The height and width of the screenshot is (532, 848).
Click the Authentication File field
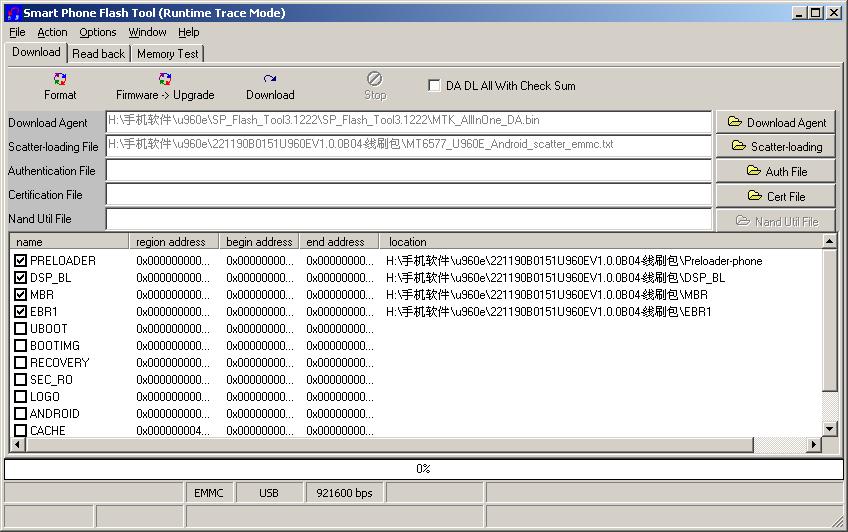click(x=408, y=171)
